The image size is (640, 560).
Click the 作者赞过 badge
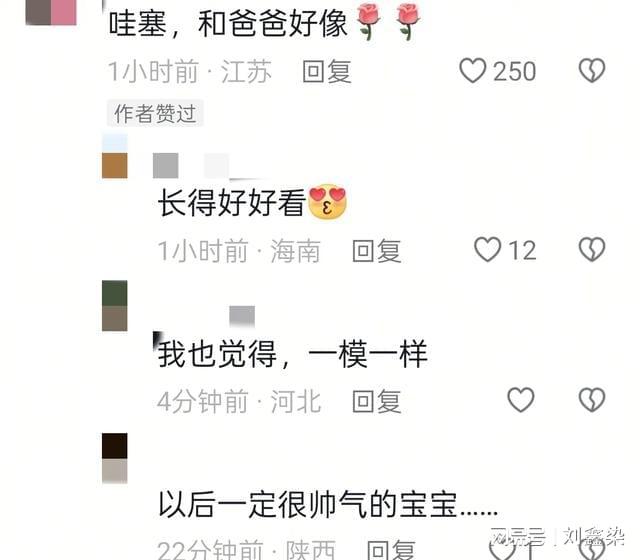pos(155,113)
